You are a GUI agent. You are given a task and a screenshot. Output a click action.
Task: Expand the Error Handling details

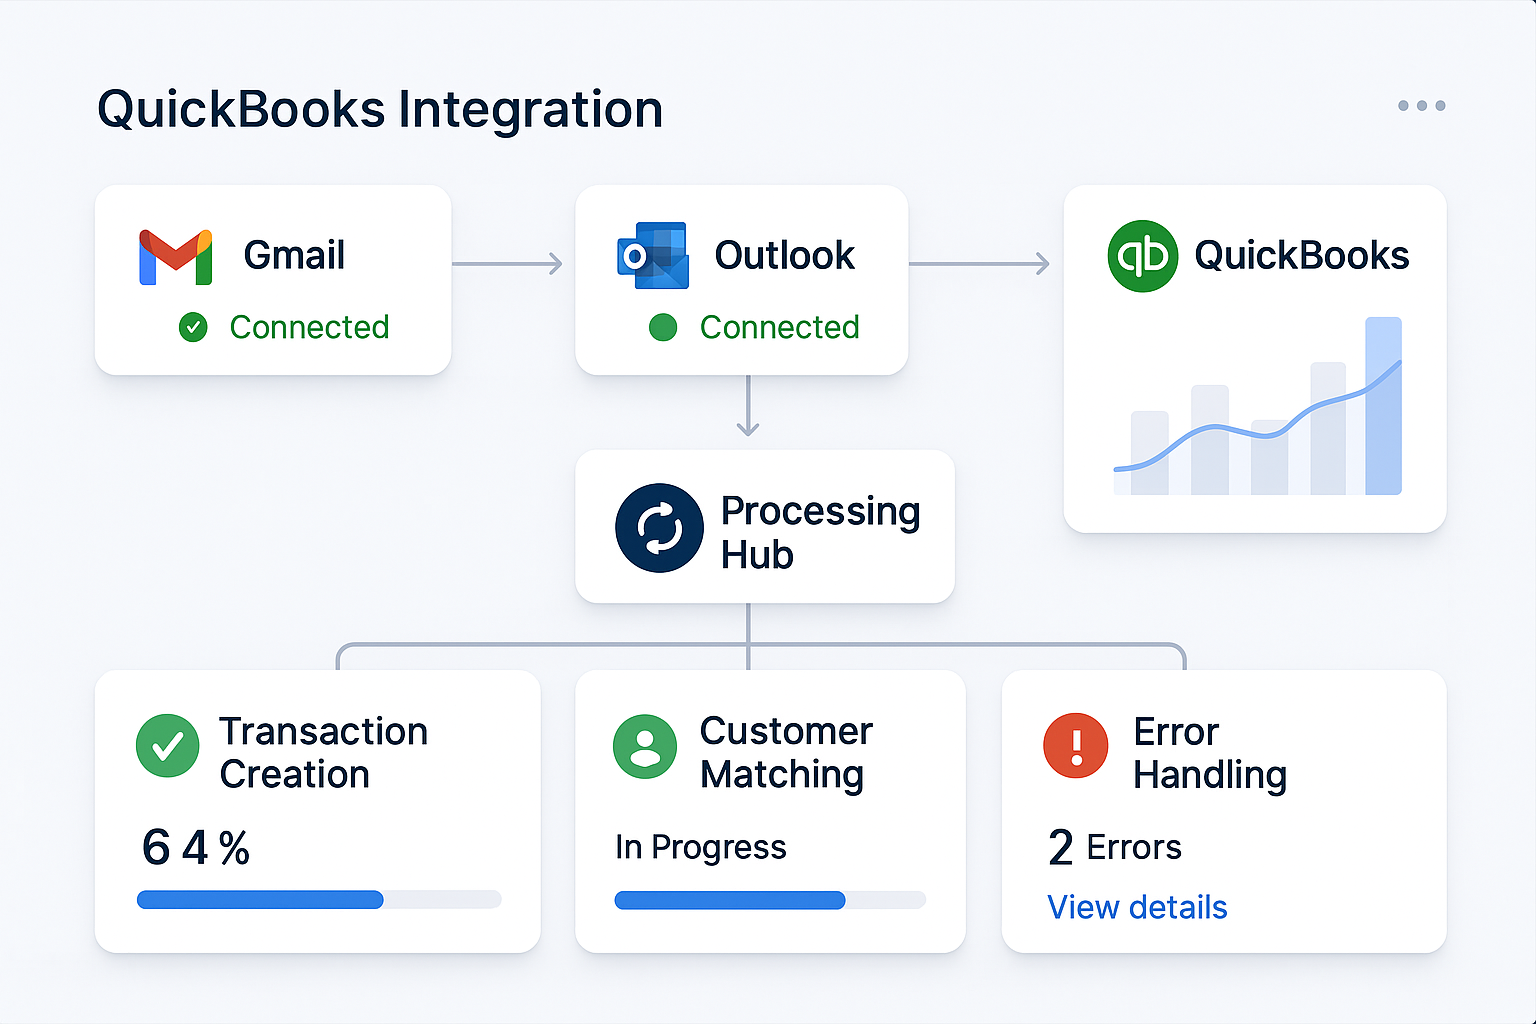click(1137, 907)
